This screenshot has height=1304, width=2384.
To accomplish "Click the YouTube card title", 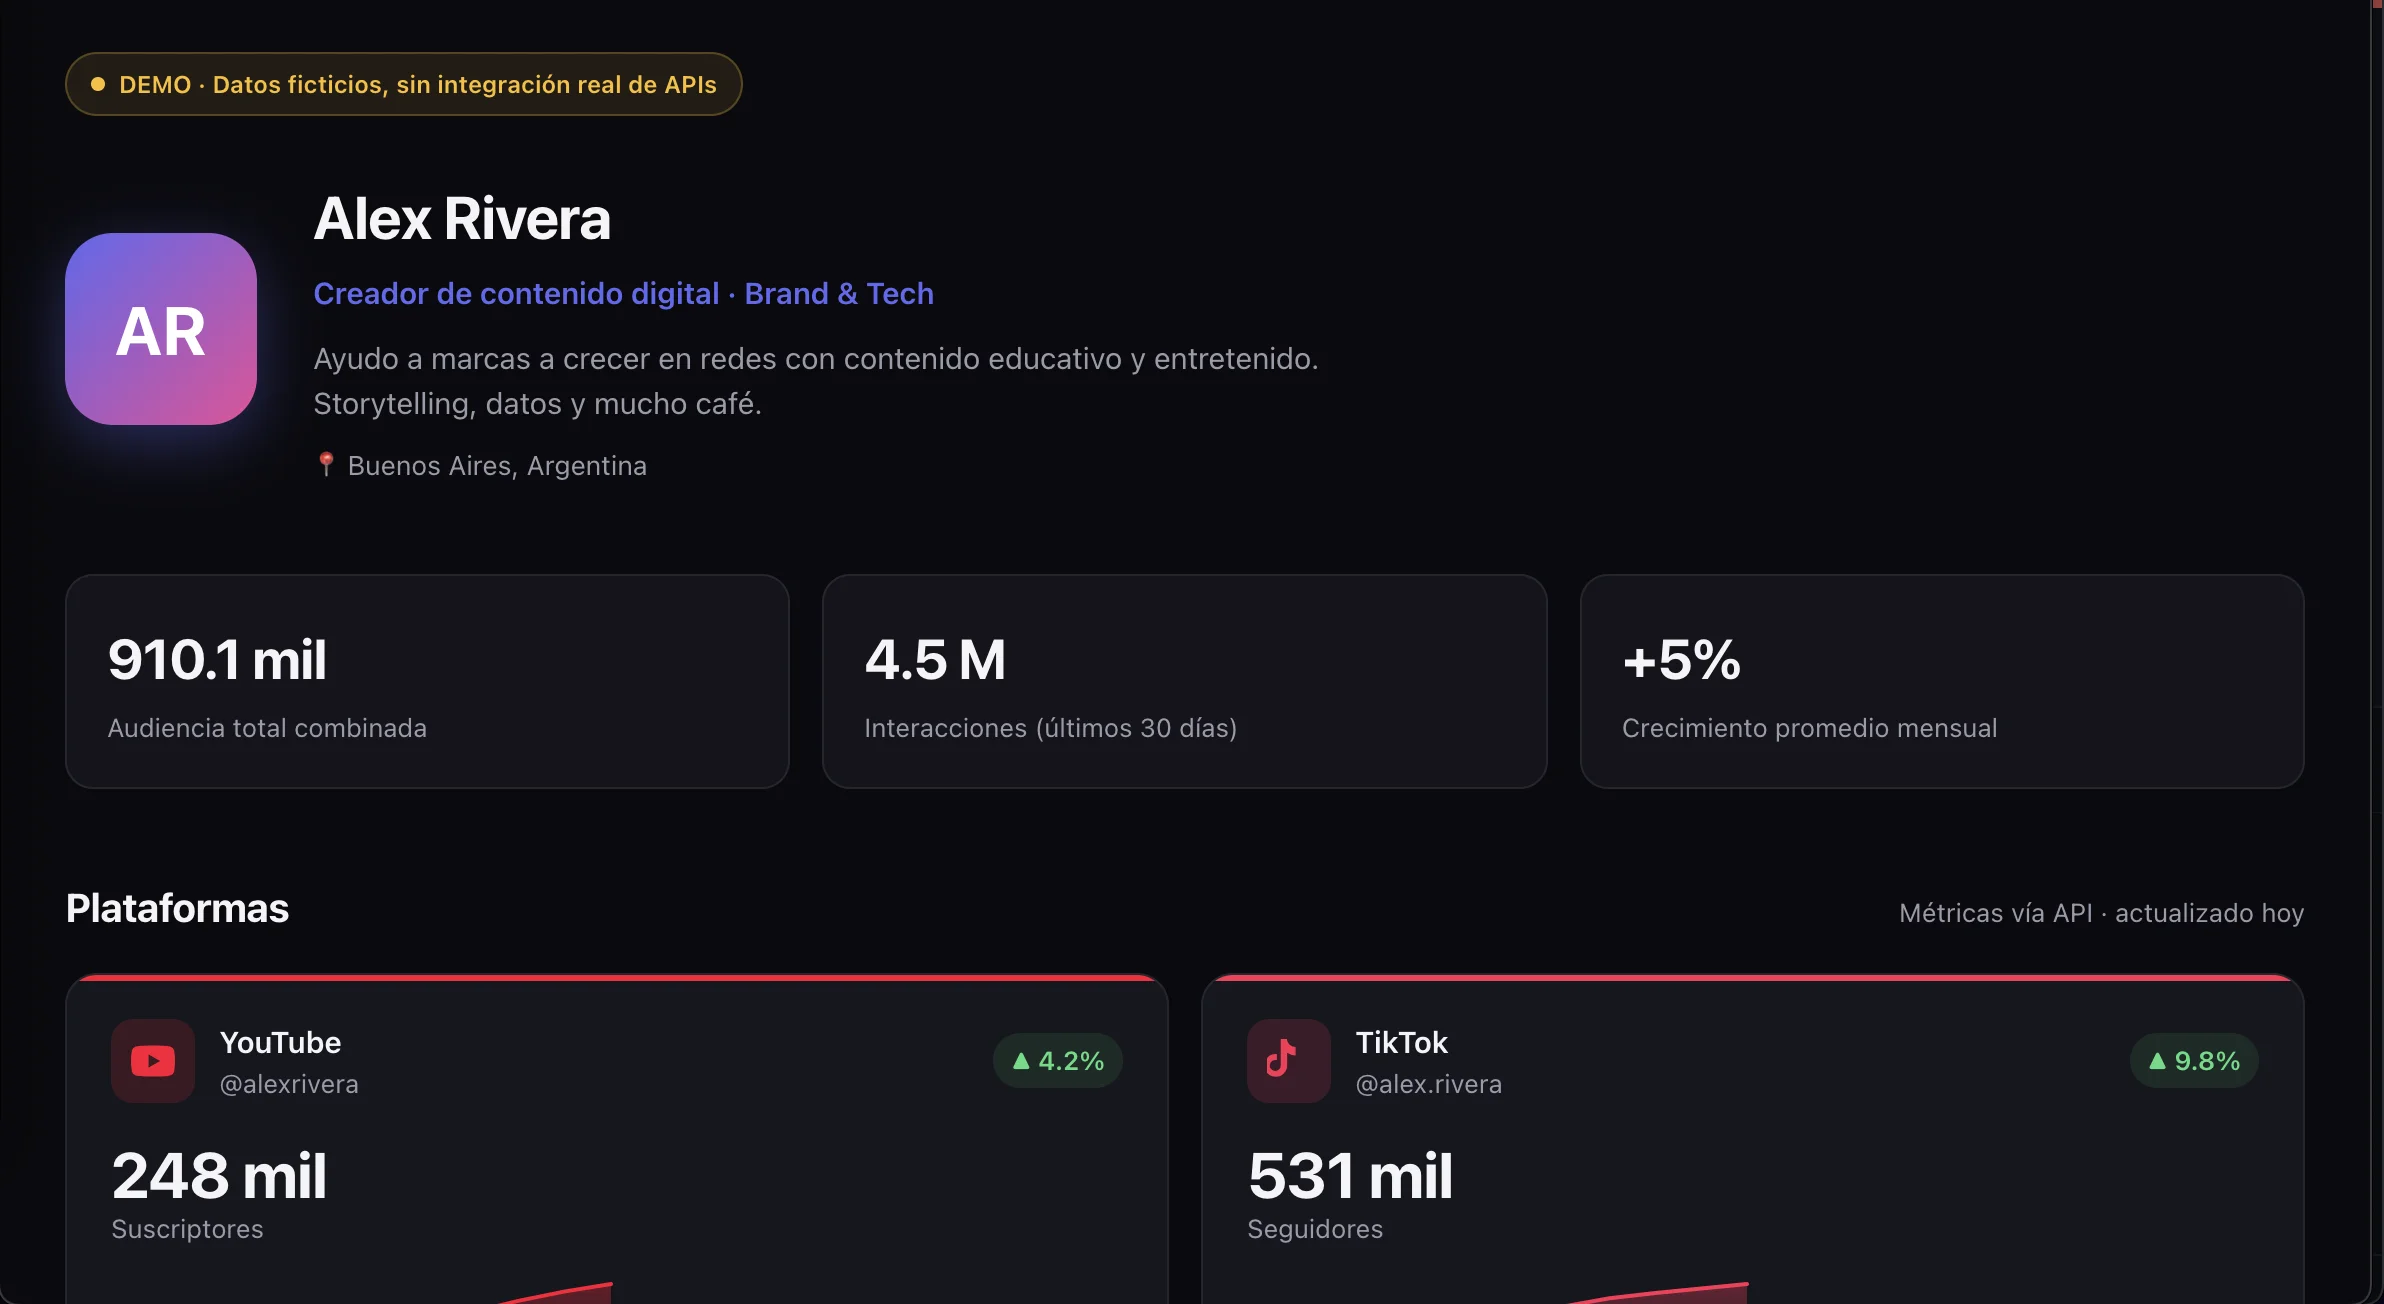I will tap(281, 1042).
